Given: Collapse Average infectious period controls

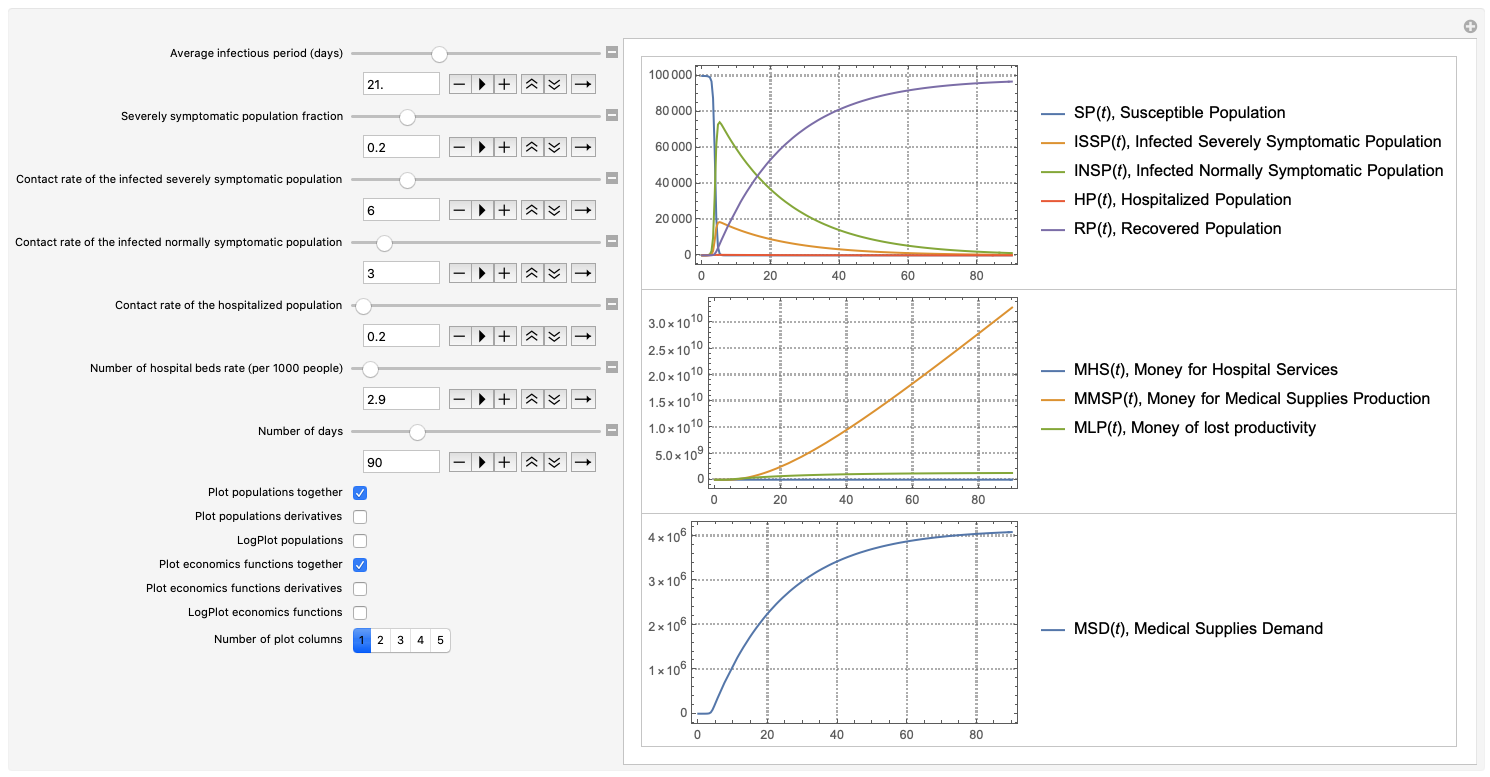Looking at the screenshot, I should (x=612, y=53).
